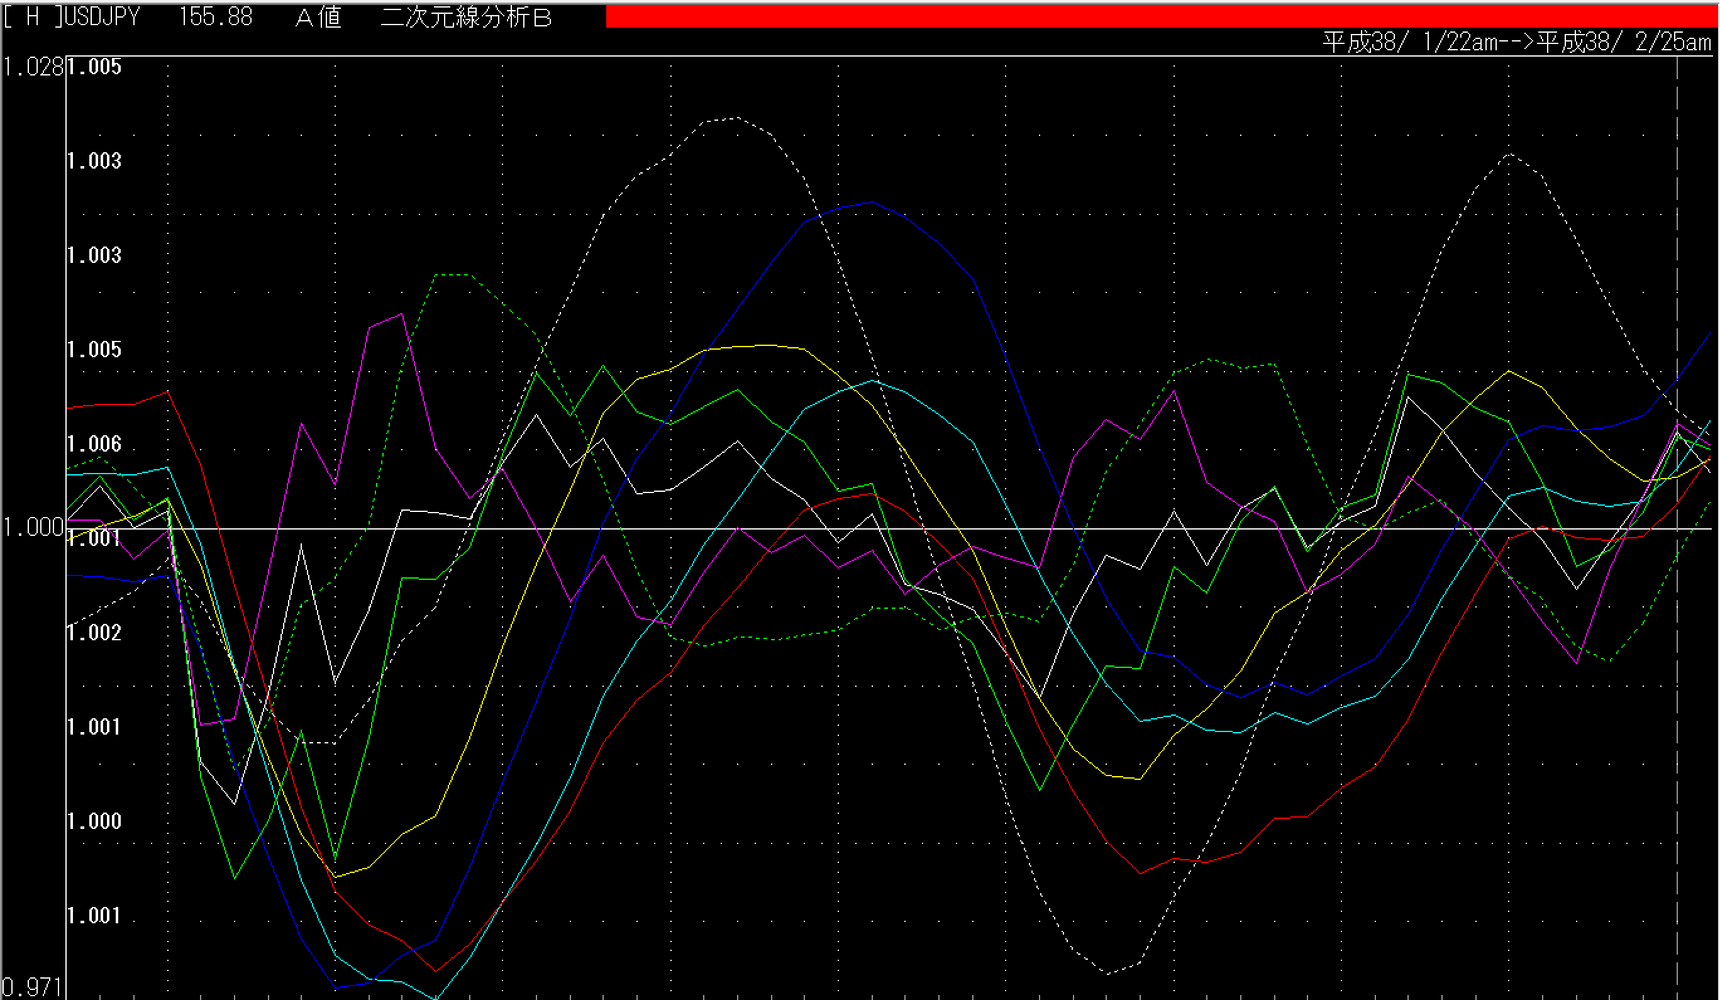Click the red bar in the header

pyautogui.click(x=1161, y=16)
